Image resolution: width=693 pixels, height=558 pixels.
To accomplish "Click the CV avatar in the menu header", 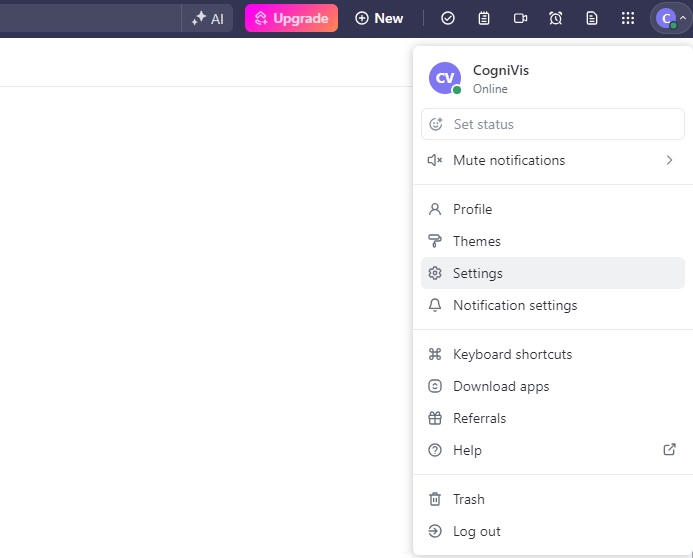I will [x=445, y=78].
